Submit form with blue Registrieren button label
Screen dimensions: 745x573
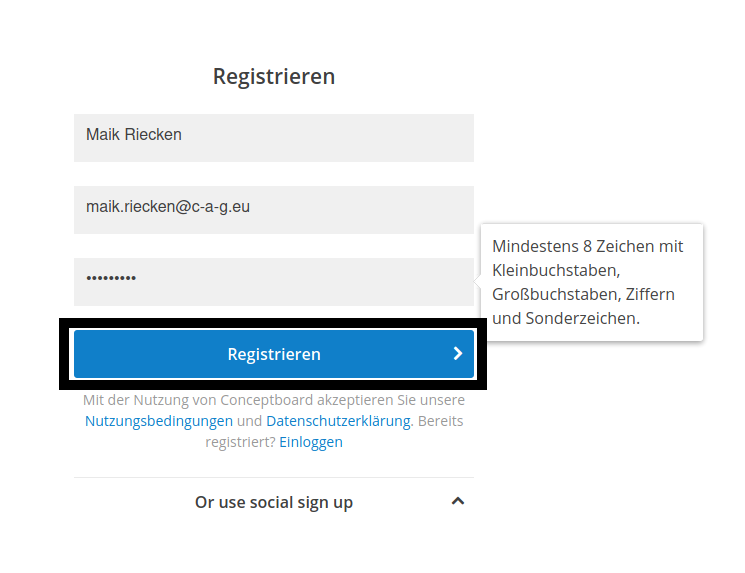(274, 354)
